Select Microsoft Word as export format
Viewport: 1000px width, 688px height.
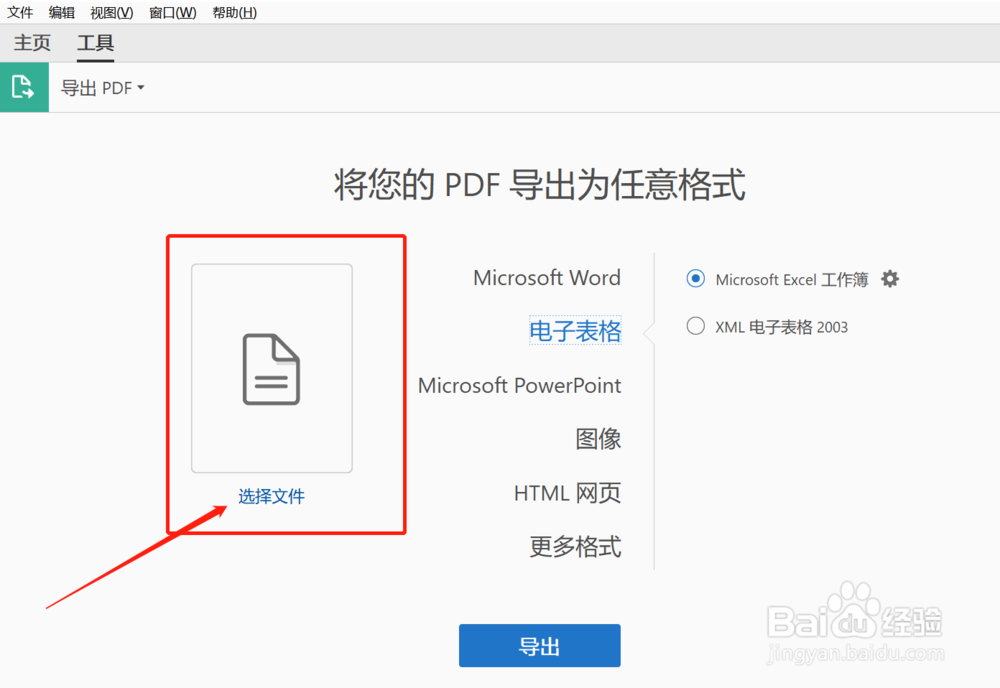coord(546,278)
